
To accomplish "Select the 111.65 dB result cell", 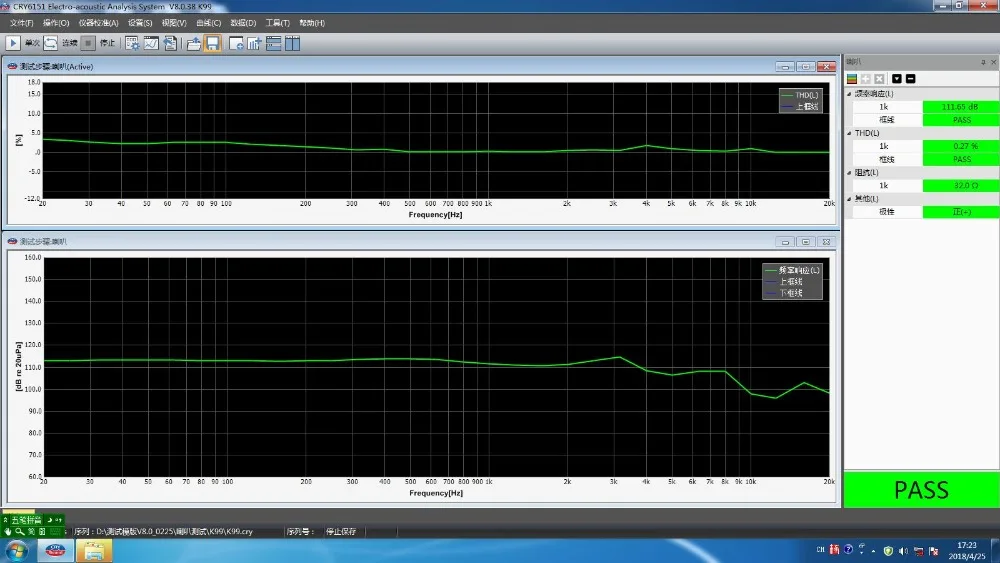I will pos(960,107).
